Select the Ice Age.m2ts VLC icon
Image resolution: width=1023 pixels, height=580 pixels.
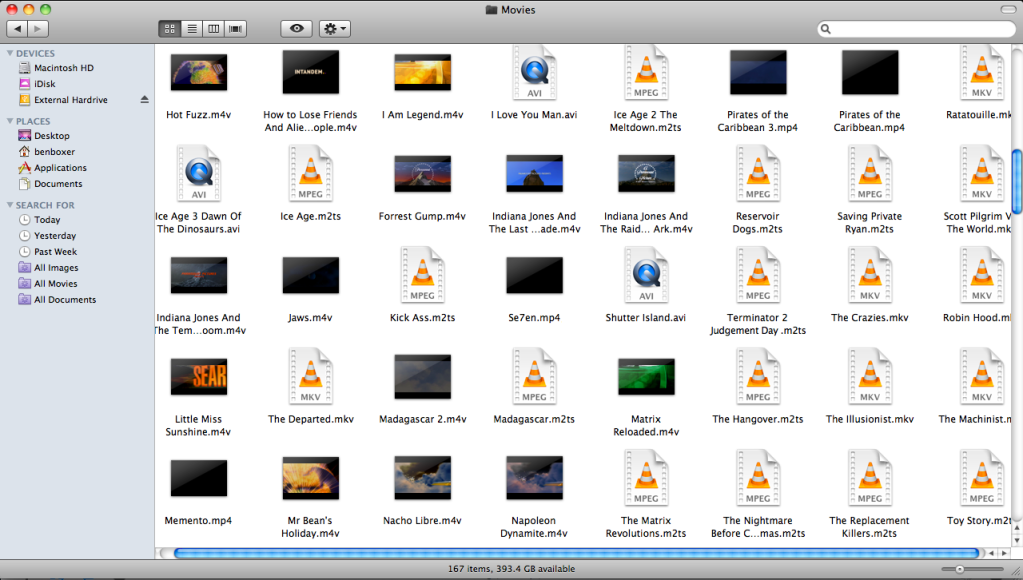click(311, 174)
